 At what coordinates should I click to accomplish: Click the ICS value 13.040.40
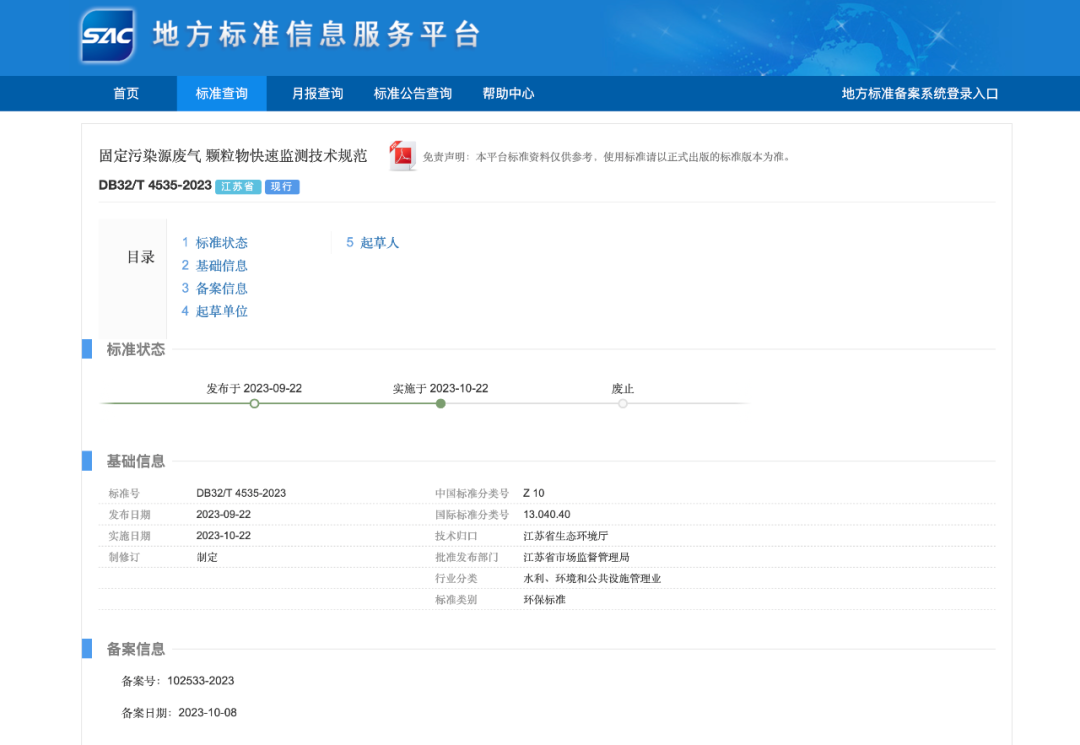547,514
